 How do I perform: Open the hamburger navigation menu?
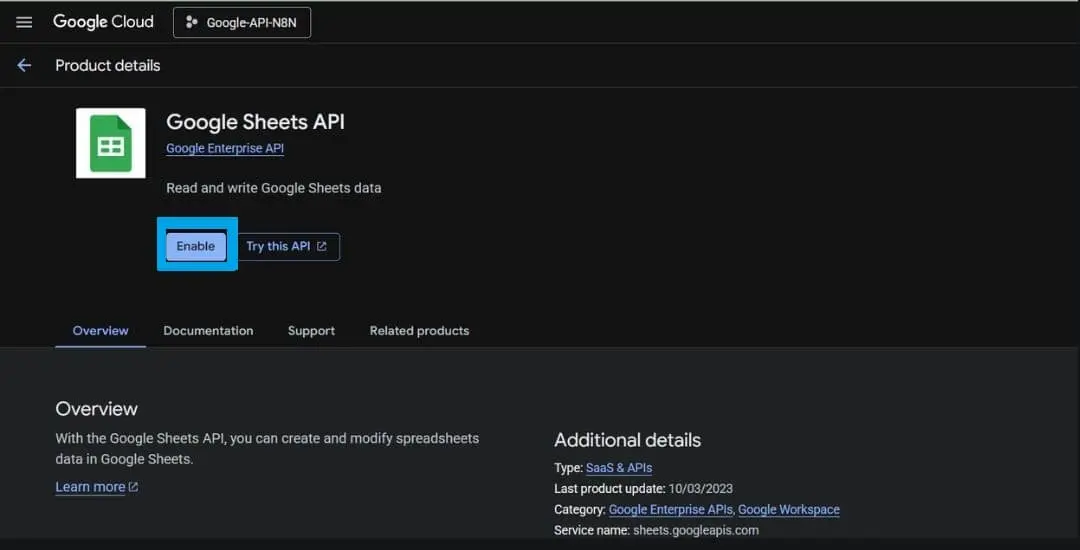coord(24,22)
